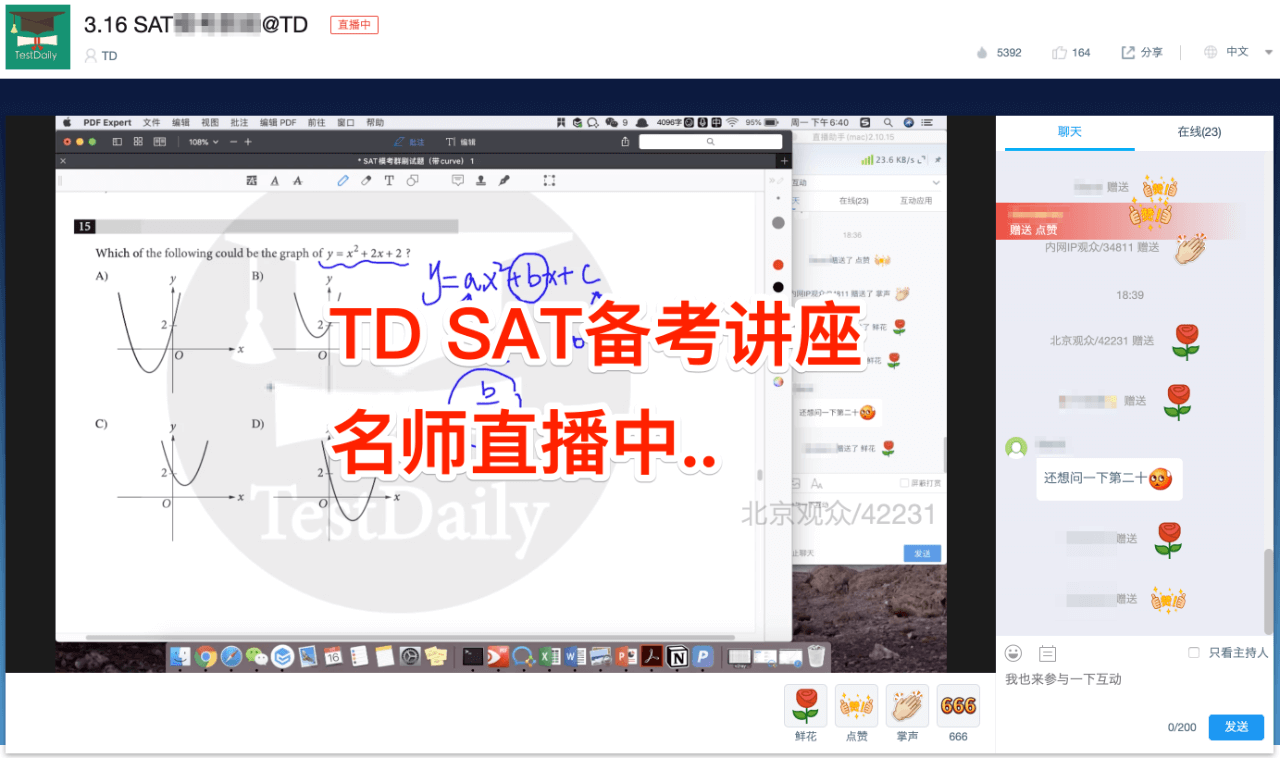Open the emoji picker in chat

pyautogui.click(x=1014, y=653)
